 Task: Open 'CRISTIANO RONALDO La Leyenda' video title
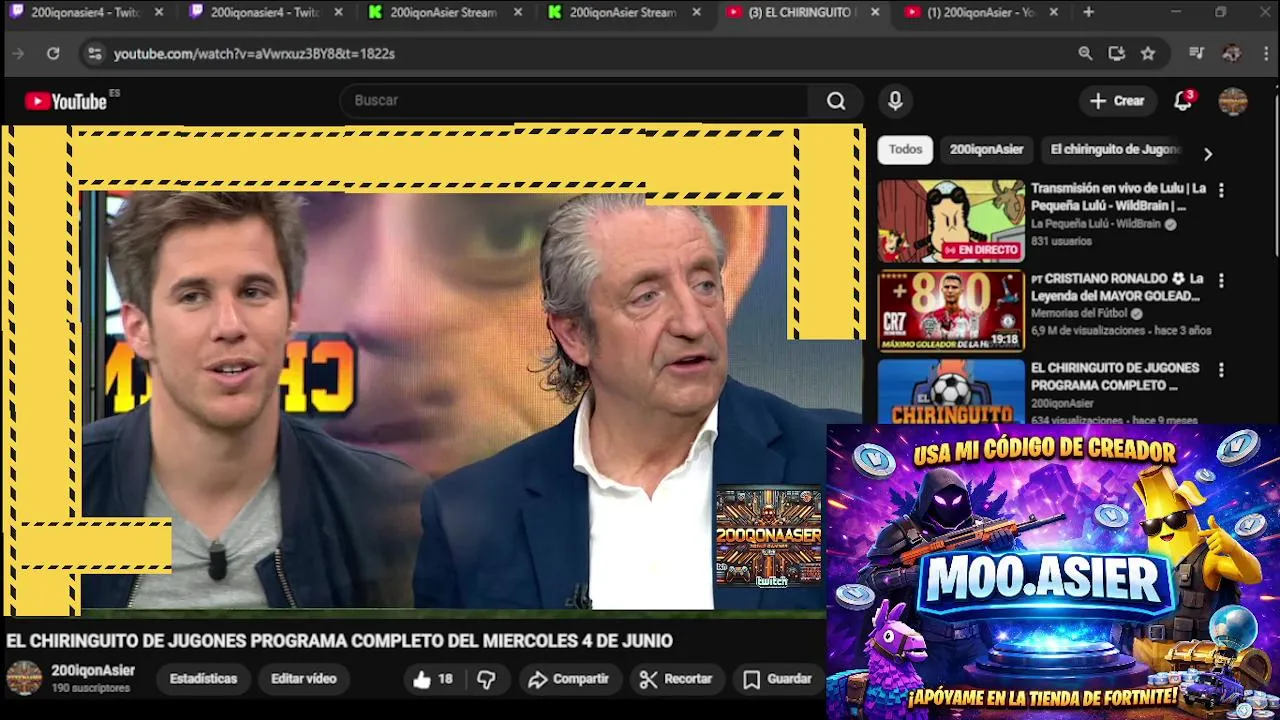pyautogui.click(x=1117, y=287)
